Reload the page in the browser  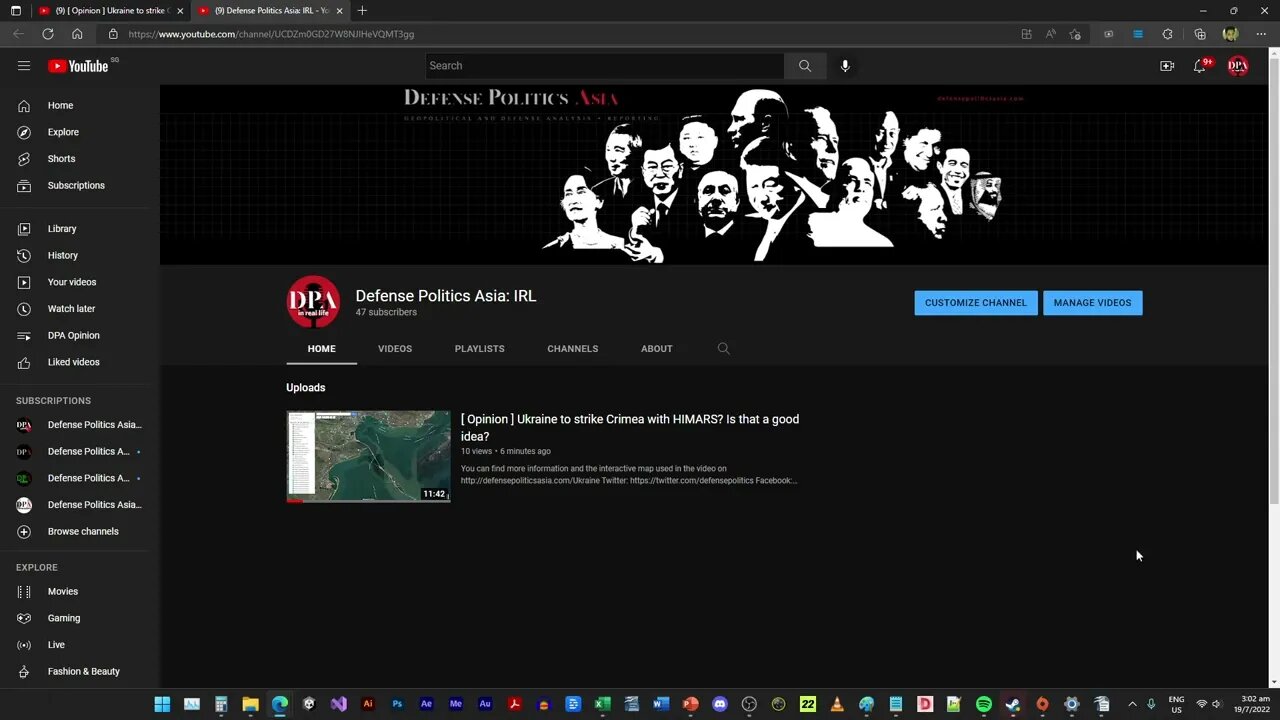47,34
